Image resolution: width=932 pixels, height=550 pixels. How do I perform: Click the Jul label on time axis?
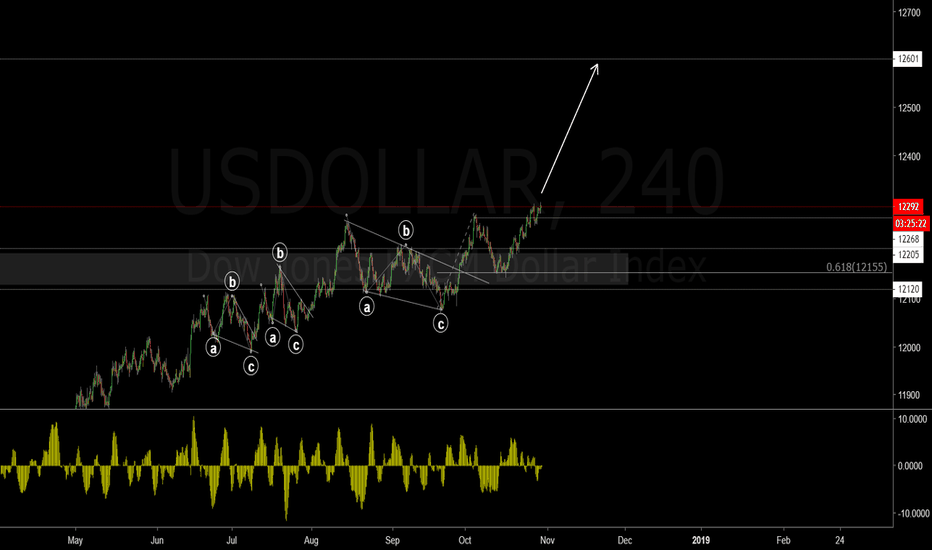[x=232, y=540]
